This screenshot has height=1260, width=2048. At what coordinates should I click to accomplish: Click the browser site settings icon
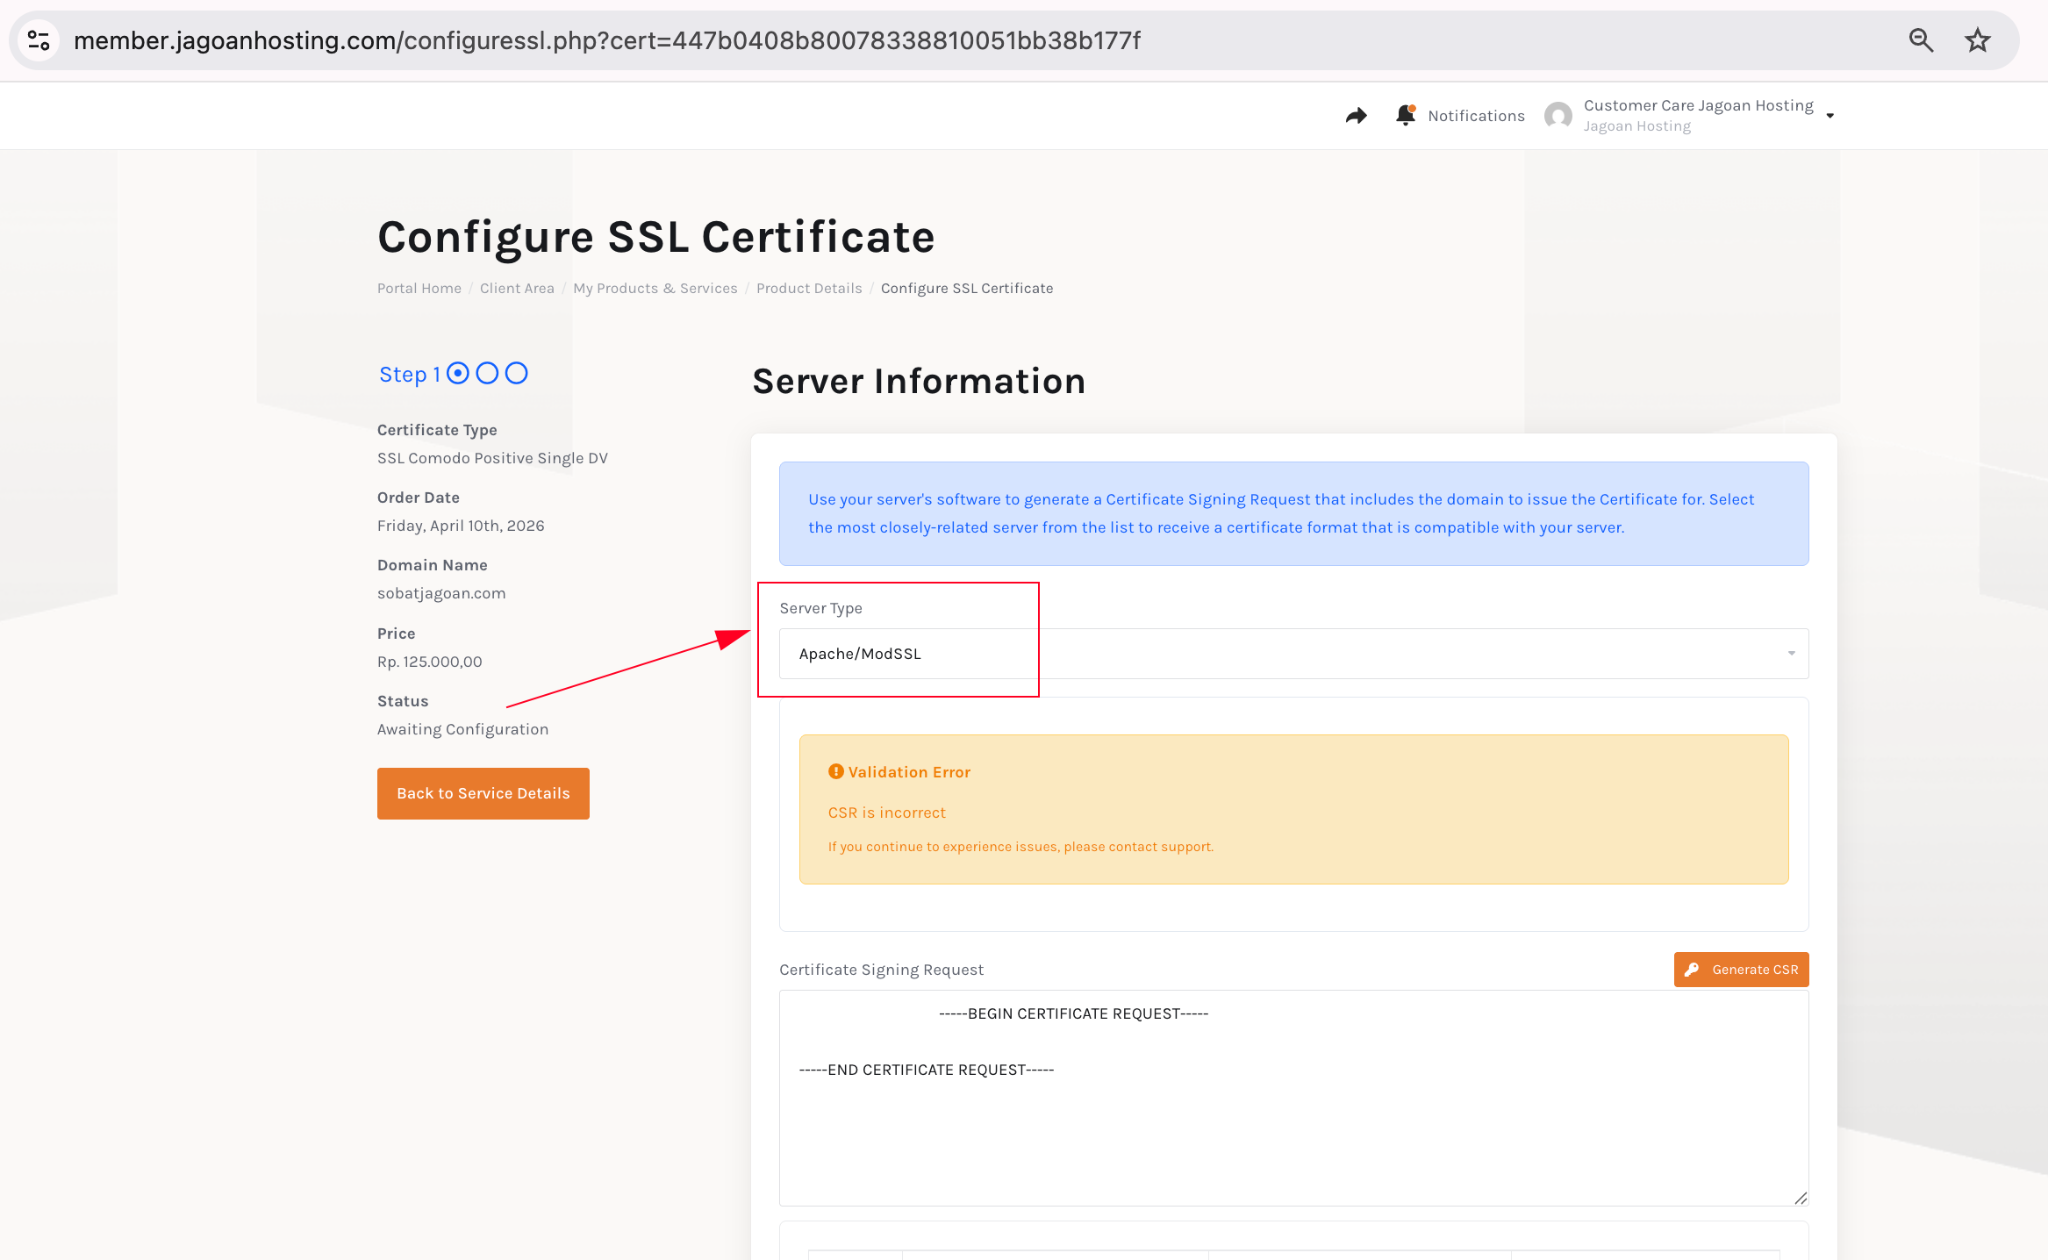(39, 40)
